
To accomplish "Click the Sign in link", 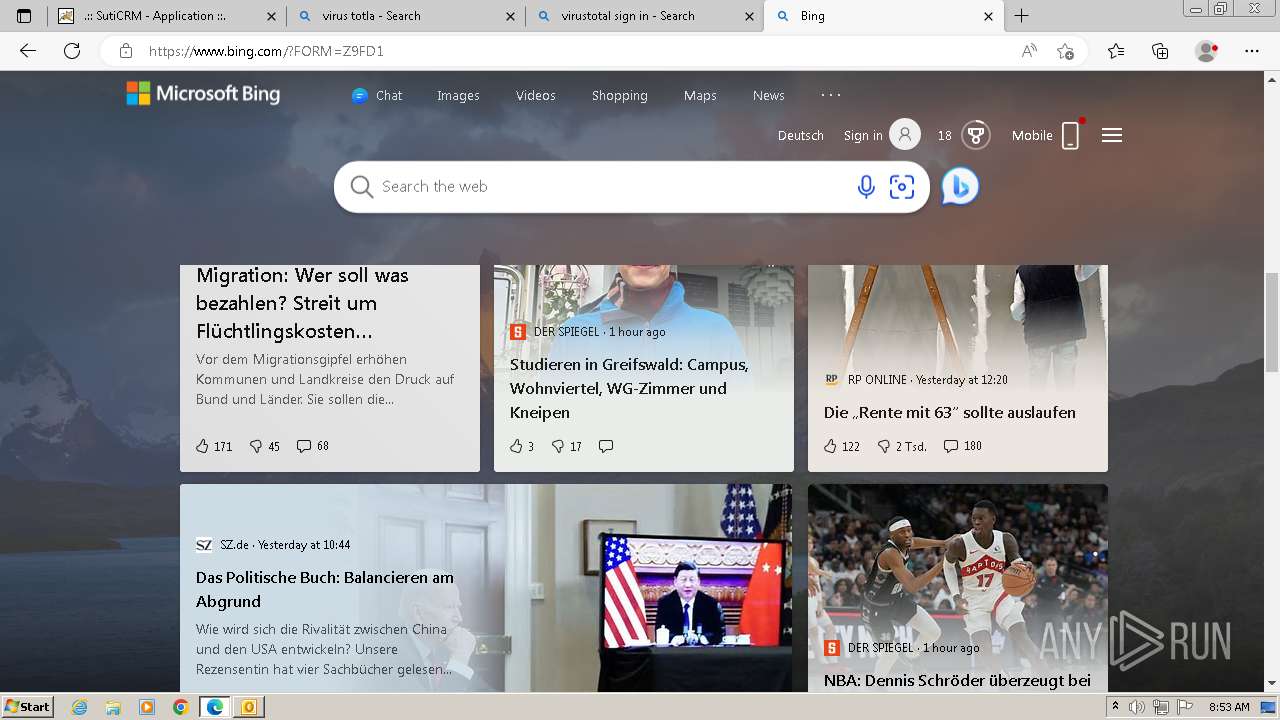I will pos(863,135).
